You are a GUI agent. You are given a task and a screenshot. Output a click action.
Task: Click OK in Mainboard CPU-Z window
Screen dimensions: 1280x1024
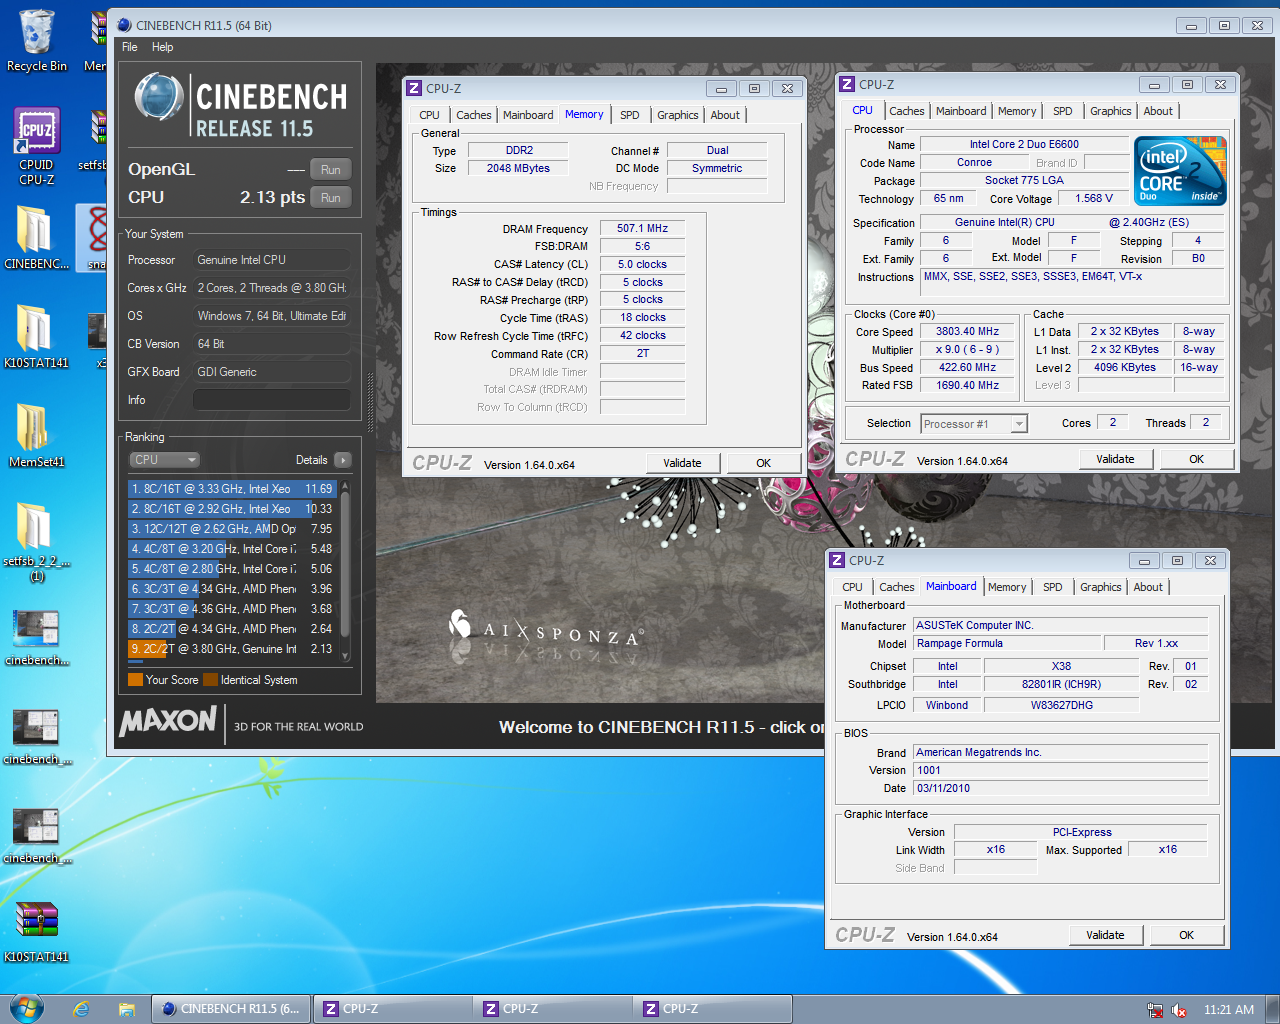(x=1186, y=935)
